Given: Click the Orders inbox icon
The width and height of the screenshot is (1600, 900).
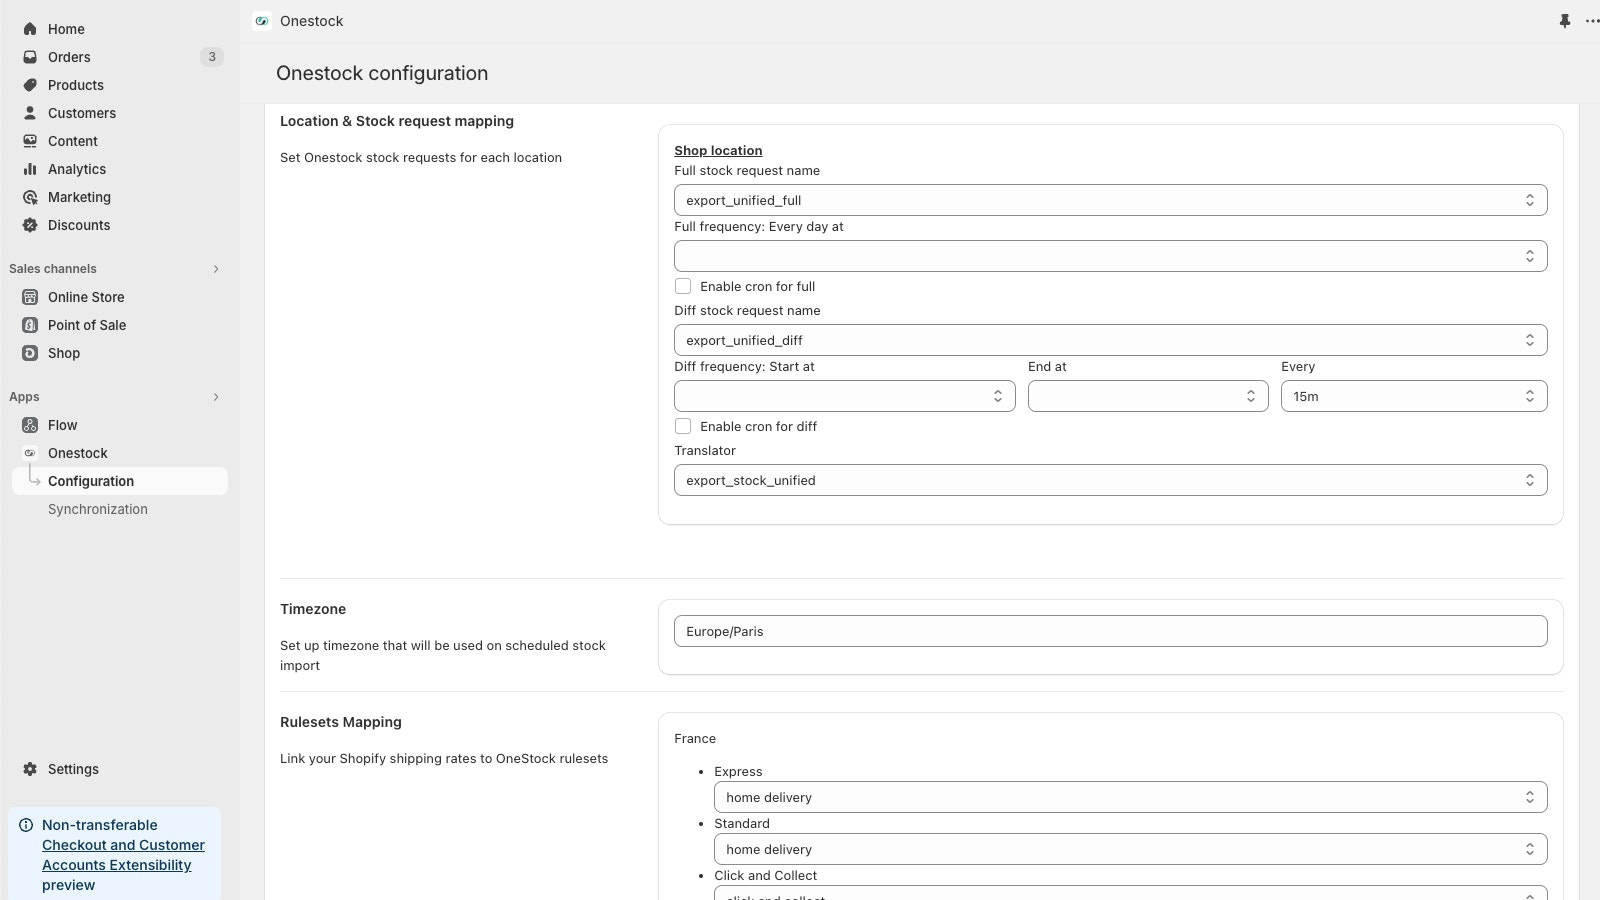Looking at the screenshot, I should 30,57.
